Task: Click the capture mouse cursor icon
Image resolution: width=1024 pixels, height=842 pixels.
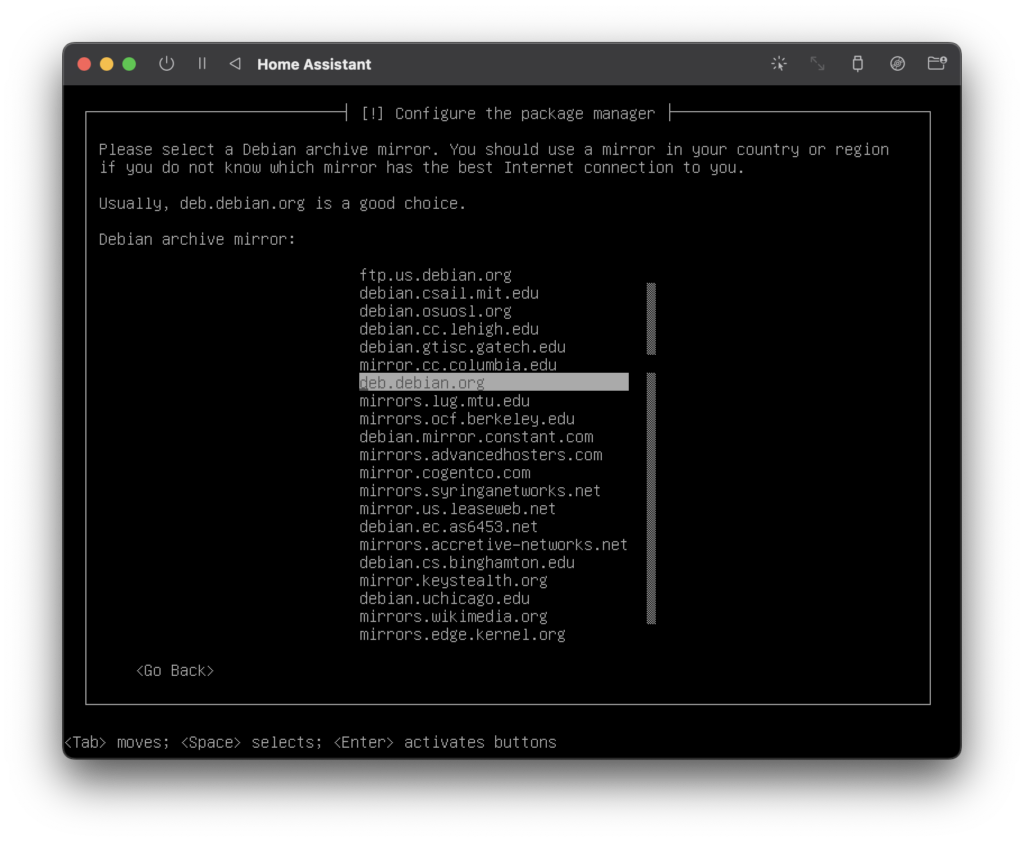Action: tap(778, 63)
